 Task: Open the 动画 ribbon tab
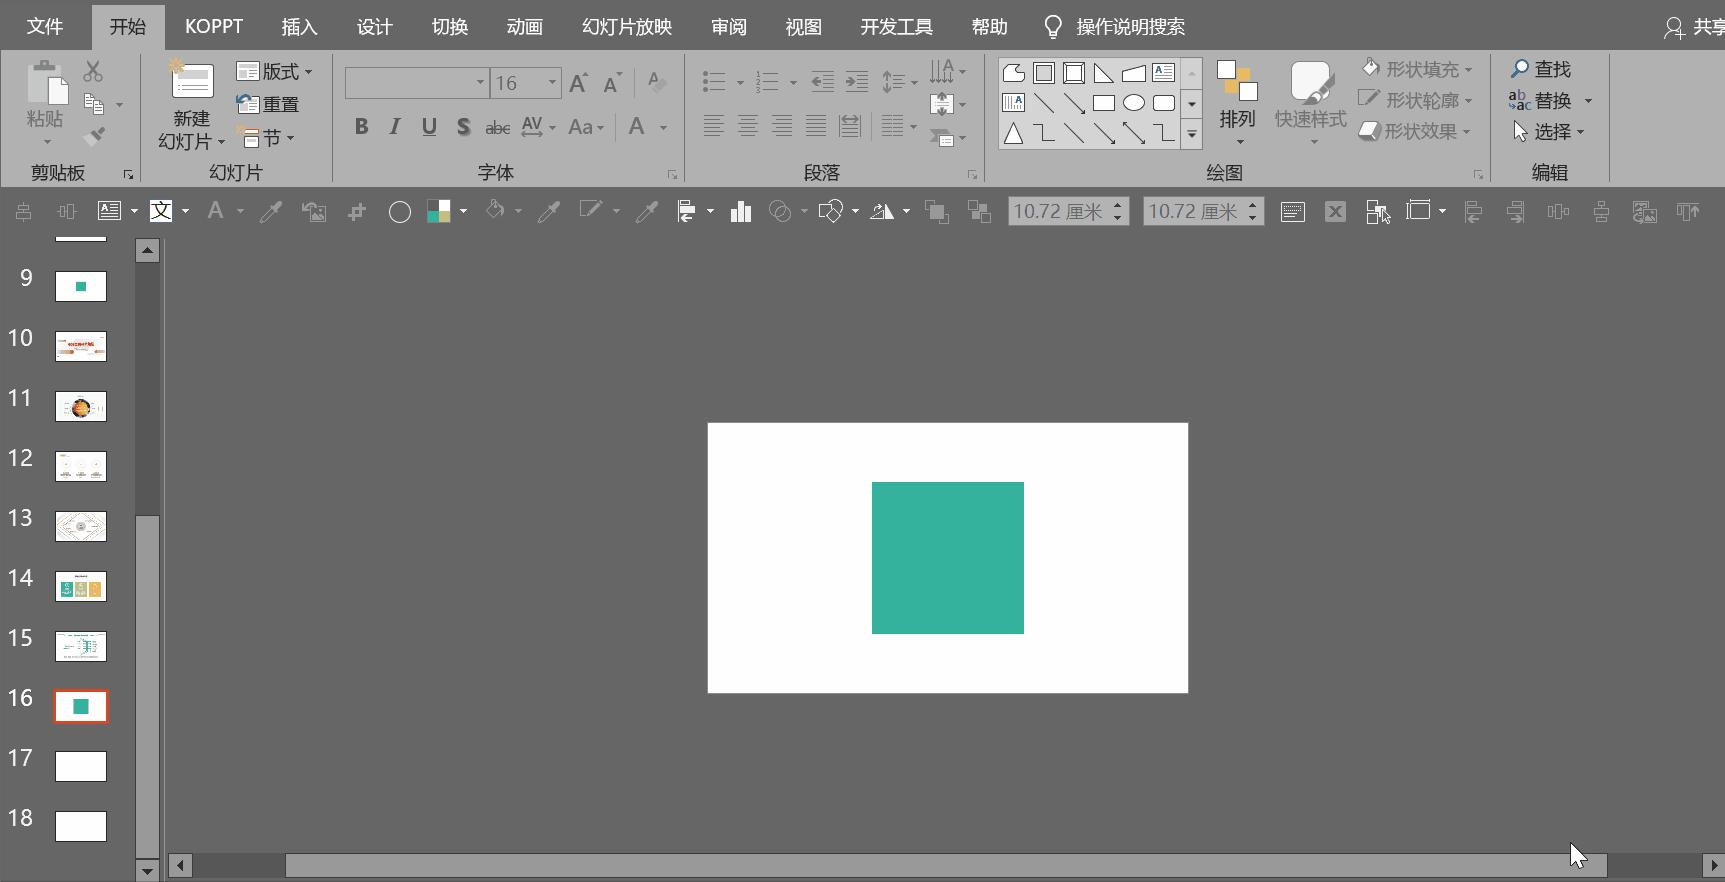click(x=524, y=27)
